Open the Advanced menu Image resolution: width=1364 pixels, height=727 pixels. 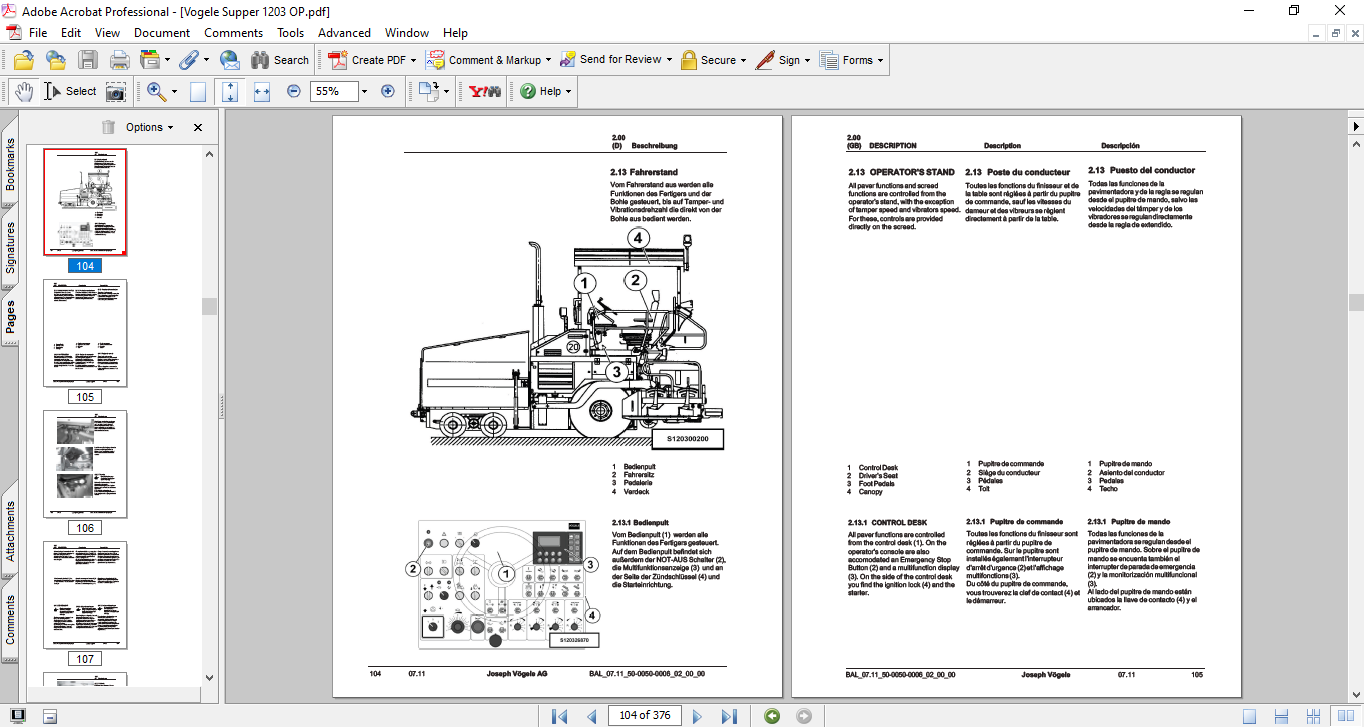click(344, 33)
